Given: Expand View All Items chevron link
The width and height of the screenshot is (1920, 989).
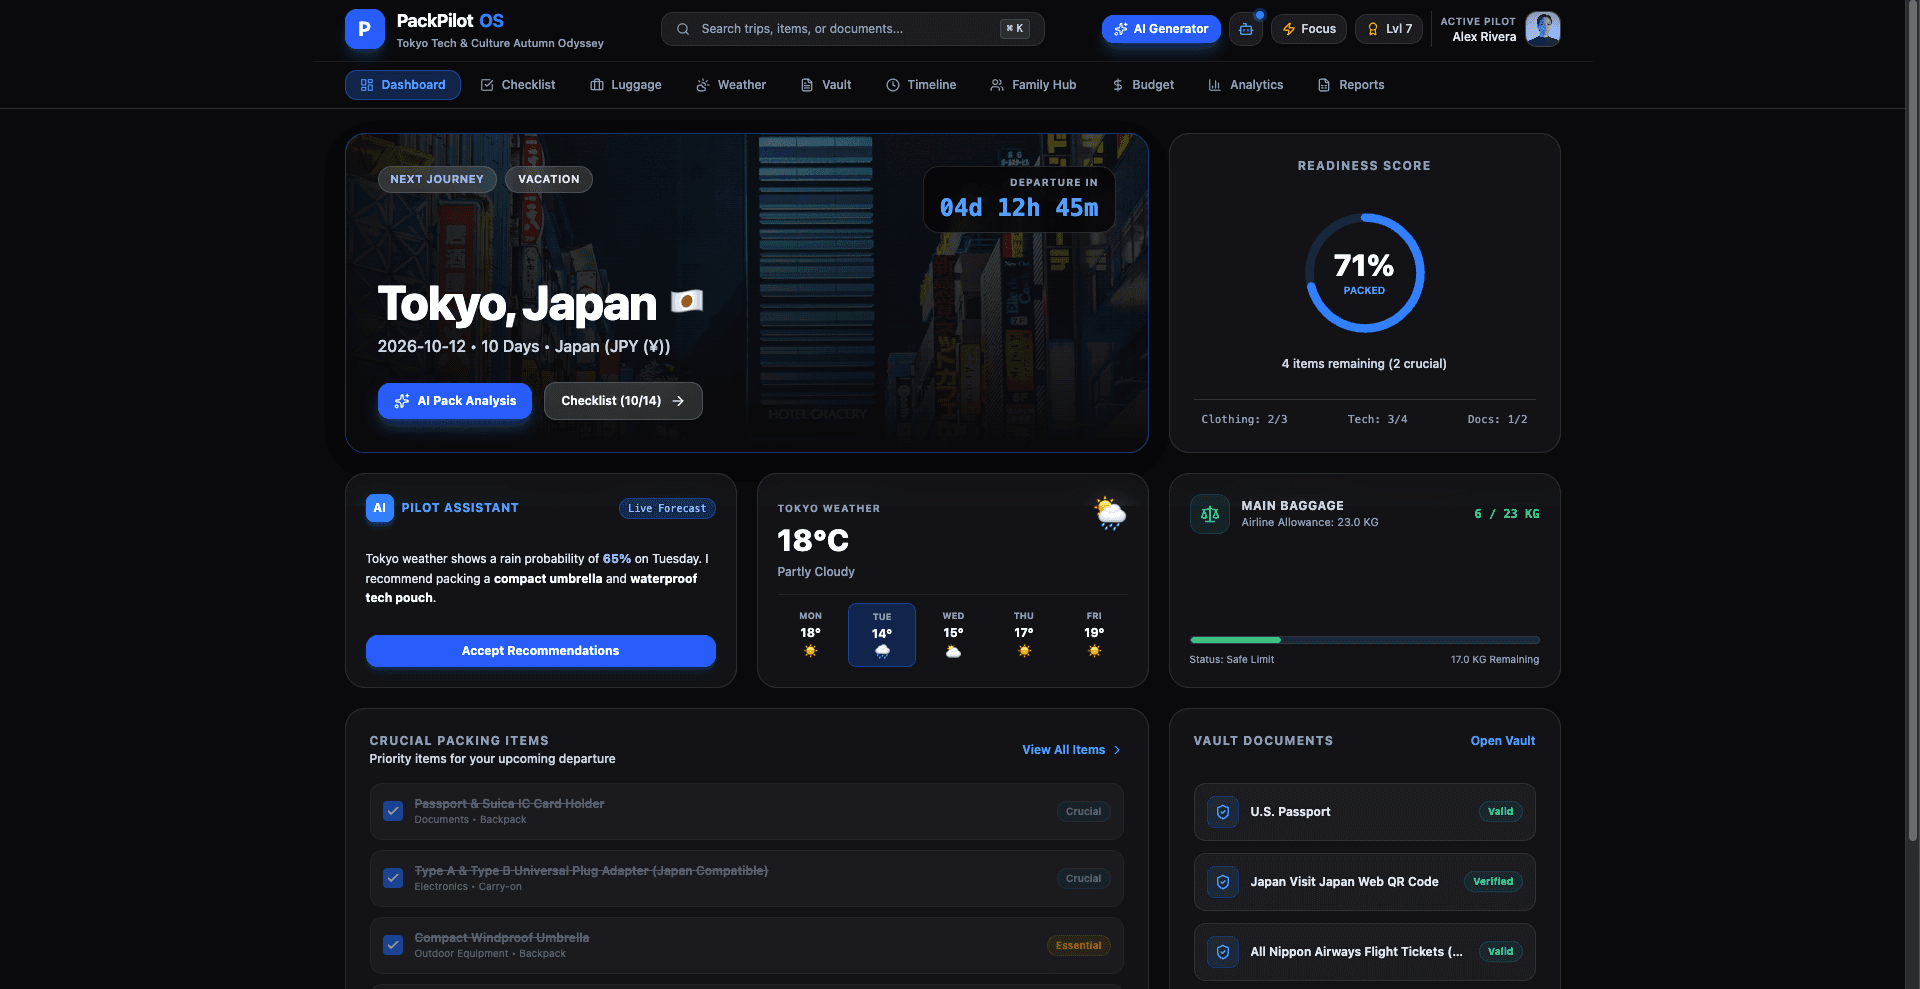Looking at the screenshot, I should [1072, 750].
